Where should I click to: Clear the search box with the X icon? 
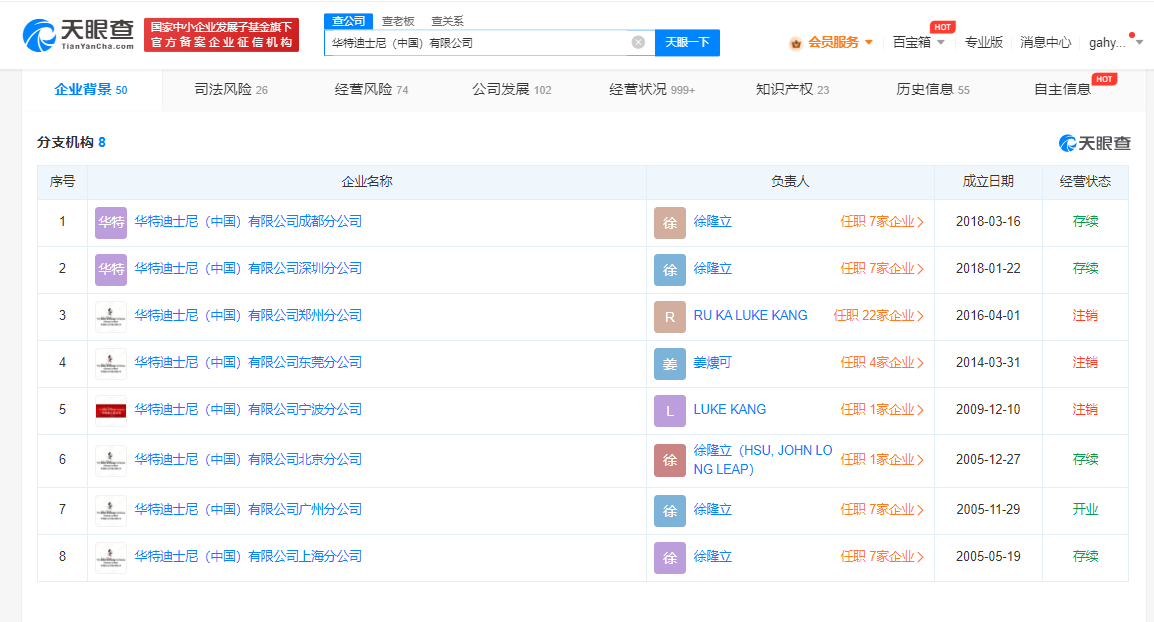[638, 43]
